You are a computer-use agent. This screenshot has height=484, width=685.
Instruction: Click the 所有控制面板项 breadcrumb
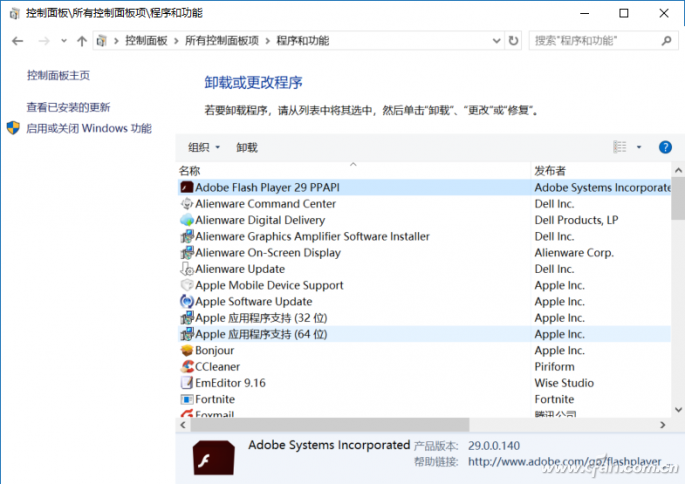[222, 41]
